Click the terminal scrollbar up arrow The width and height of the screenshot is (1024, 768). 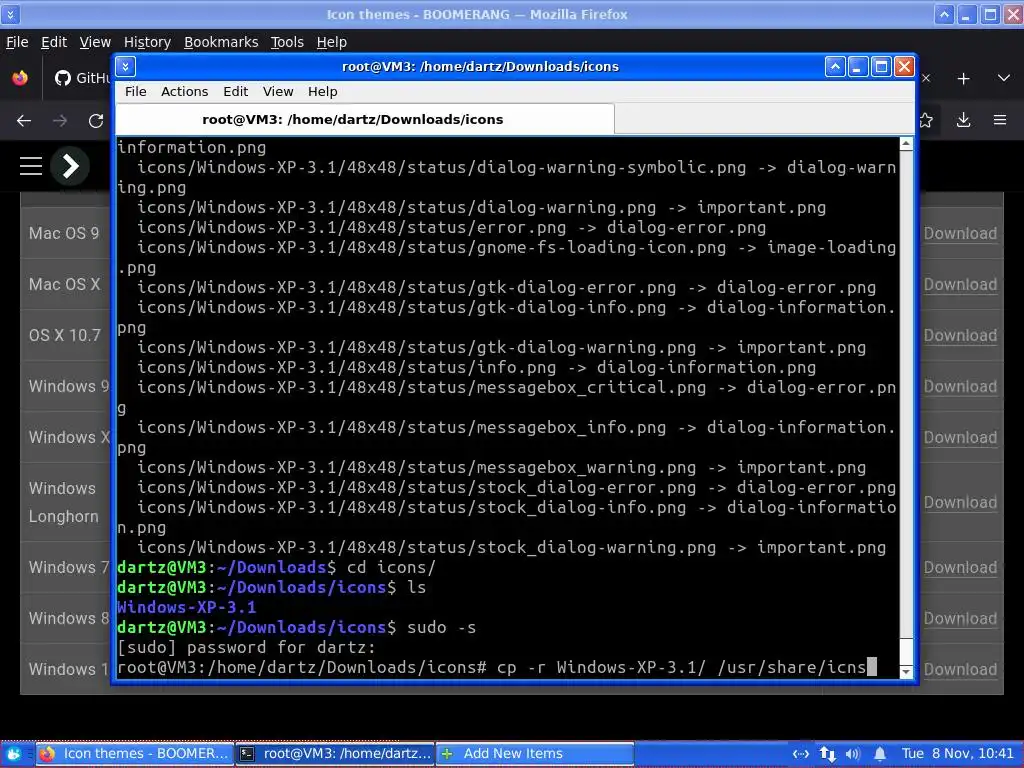point(906,144)
